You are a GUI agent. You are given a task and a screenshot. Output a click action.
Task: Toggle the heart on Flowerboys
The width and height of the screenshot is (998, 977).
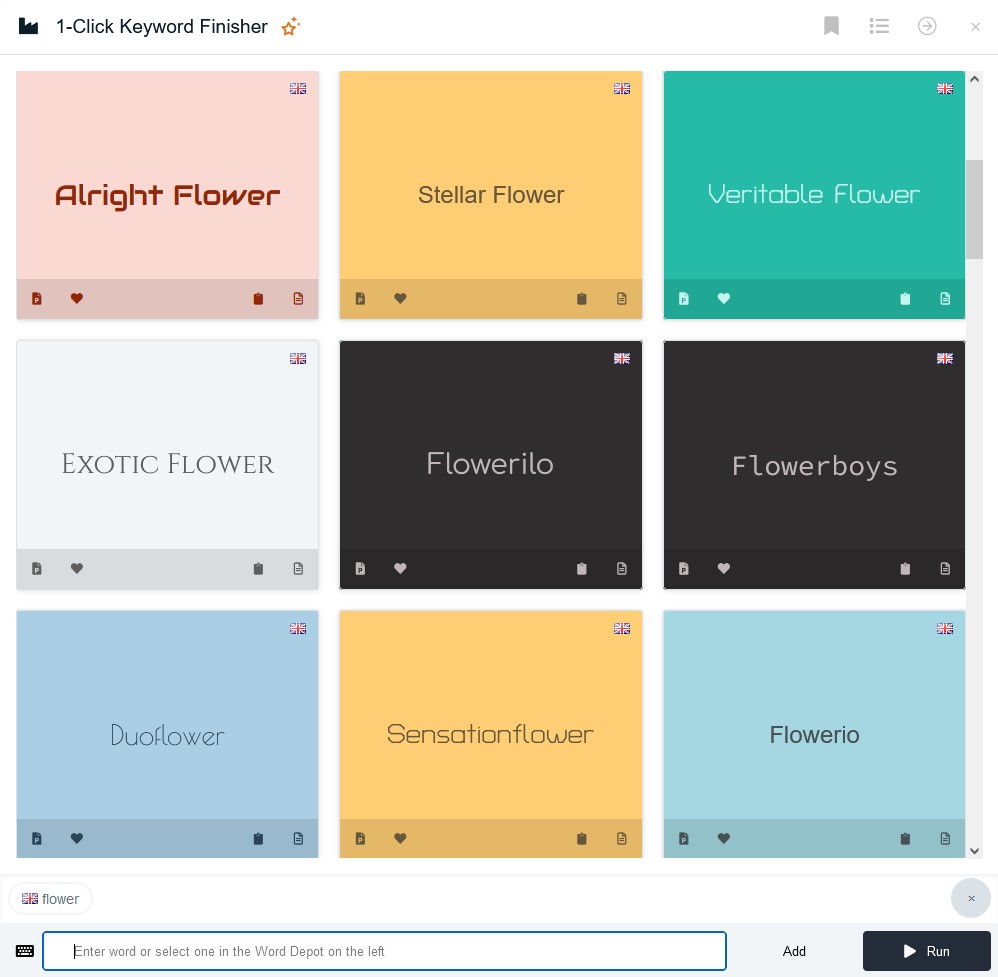click(723, 568)
